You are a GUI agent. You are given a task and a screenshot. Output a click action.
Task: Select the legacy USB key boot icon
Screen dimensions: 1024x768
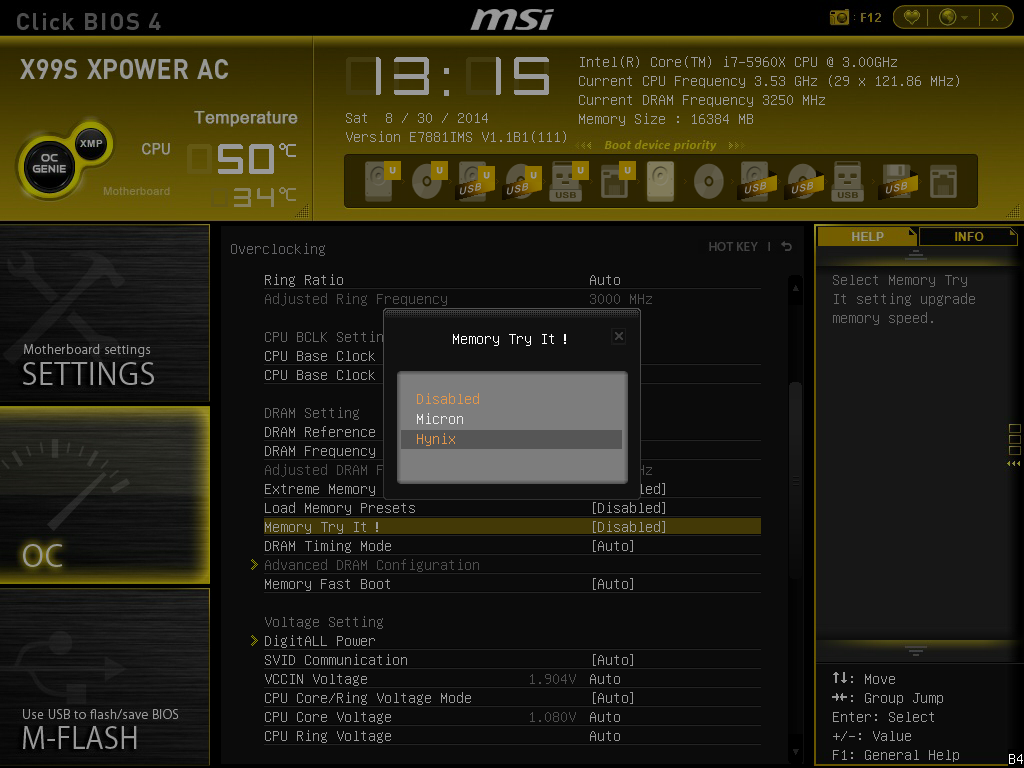[x=848, y=181]
